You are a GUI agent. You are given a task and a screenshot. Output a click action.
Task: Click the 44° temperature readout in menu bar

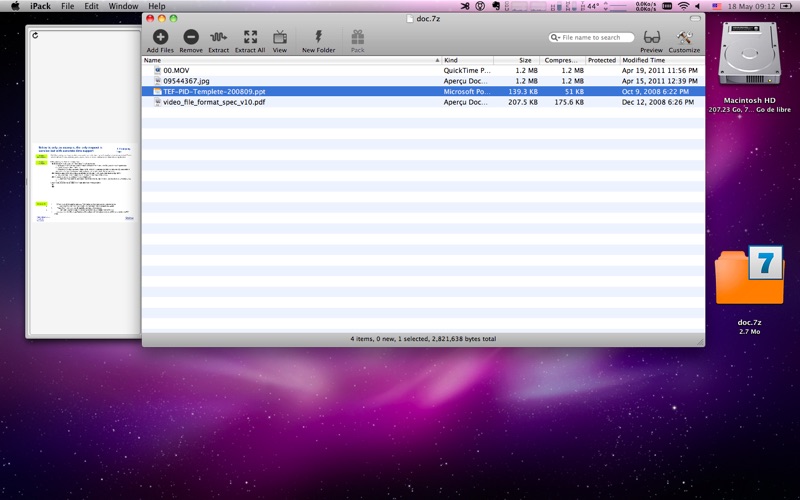tap(592, 6)
